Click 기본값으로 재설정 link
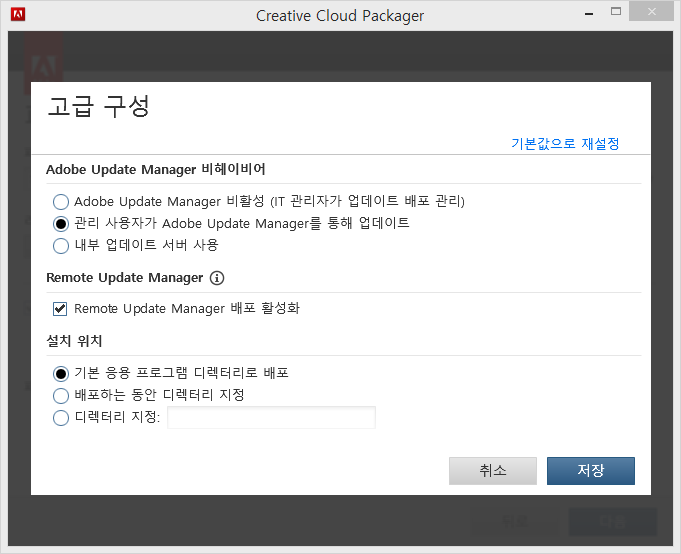Image resolution: width=681 pixels, height=554 pixels. coord(565,143)
